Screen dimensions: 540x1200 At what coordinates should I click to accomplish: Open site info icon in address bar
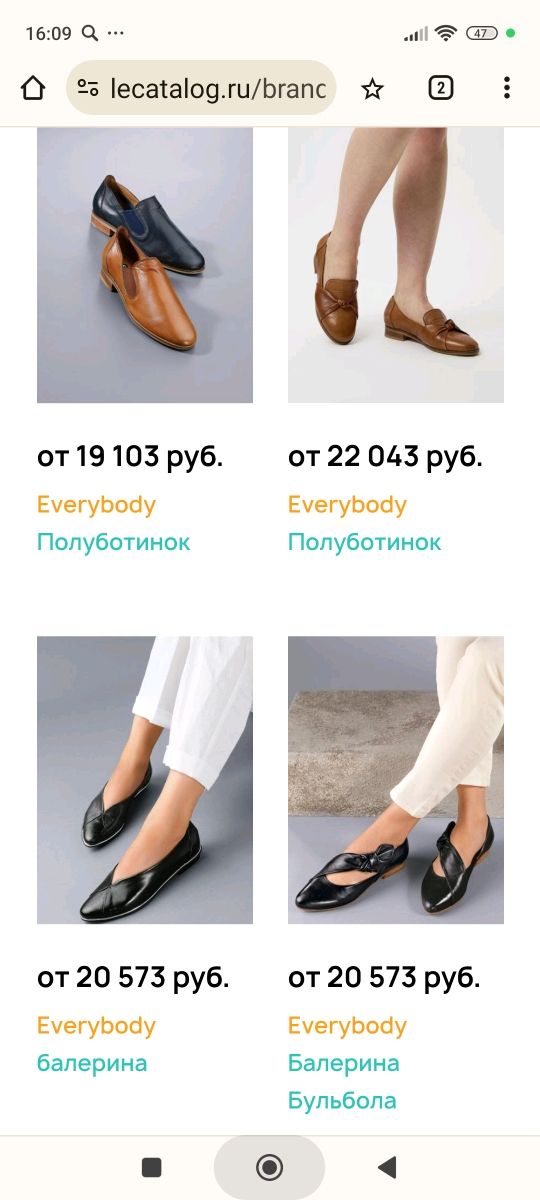pyautogui.click(x=88, y=88)
